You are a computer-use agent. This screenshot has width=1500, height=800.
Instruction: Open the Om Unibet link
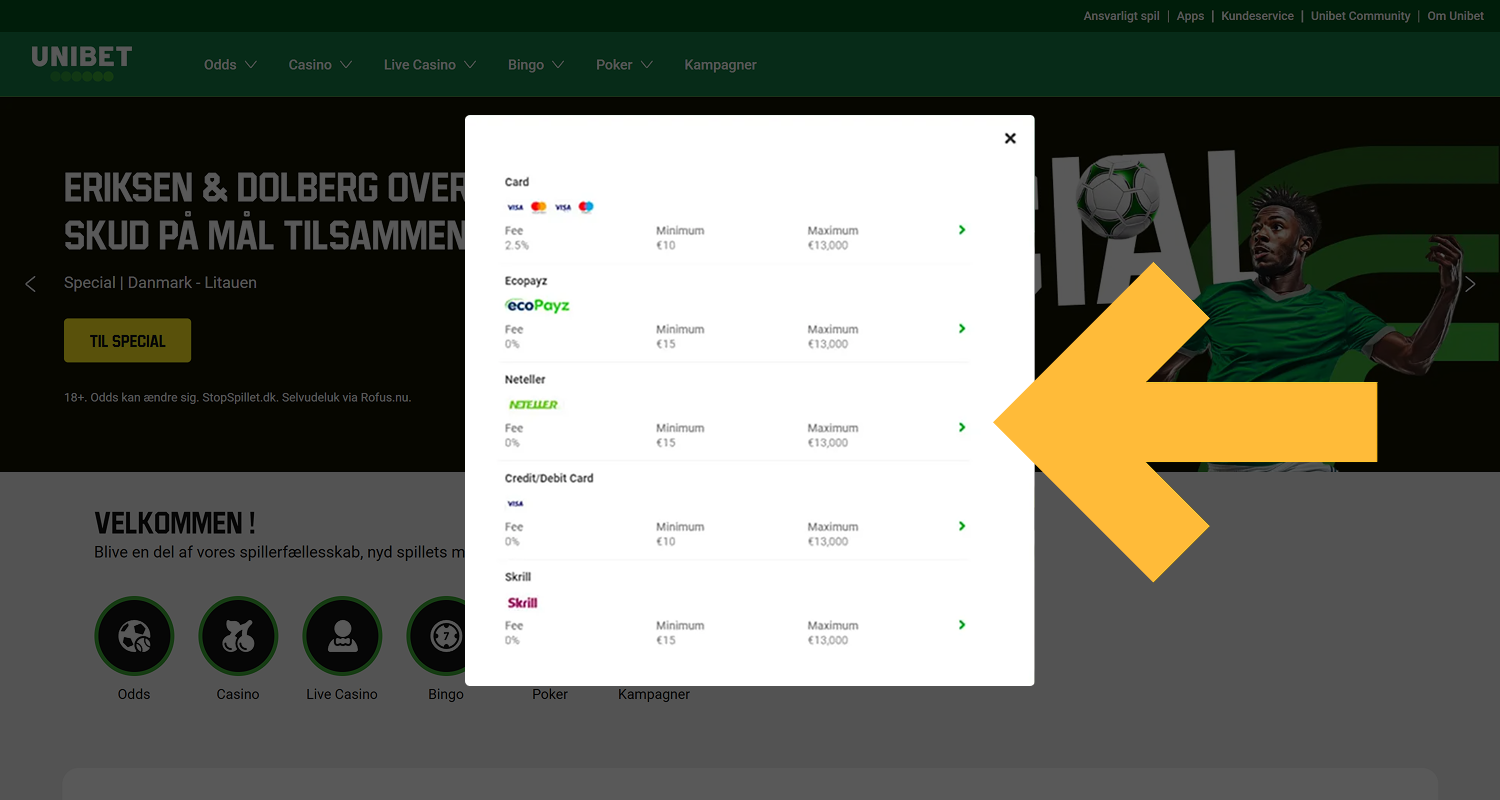pos(1455,16)
